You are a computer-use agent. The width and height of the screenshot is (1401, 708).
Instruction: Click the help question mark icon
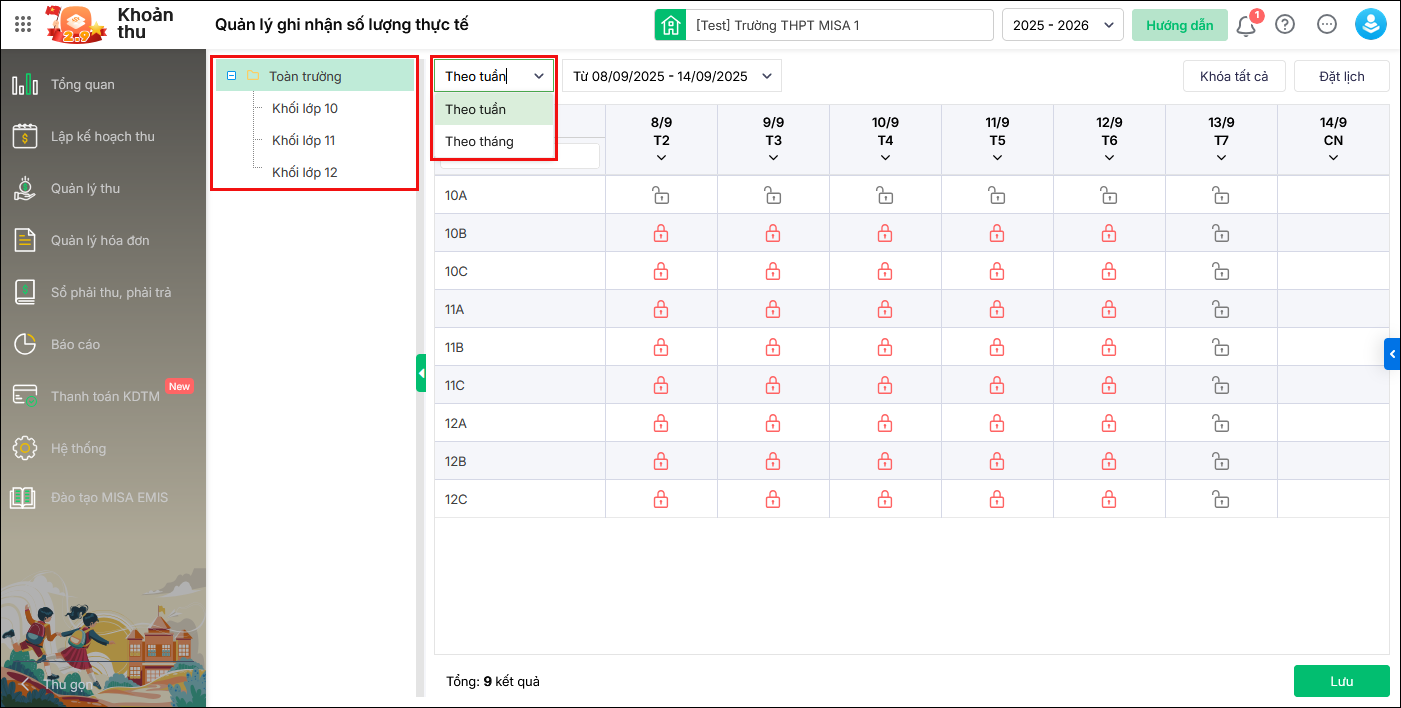click(1286, 25)
